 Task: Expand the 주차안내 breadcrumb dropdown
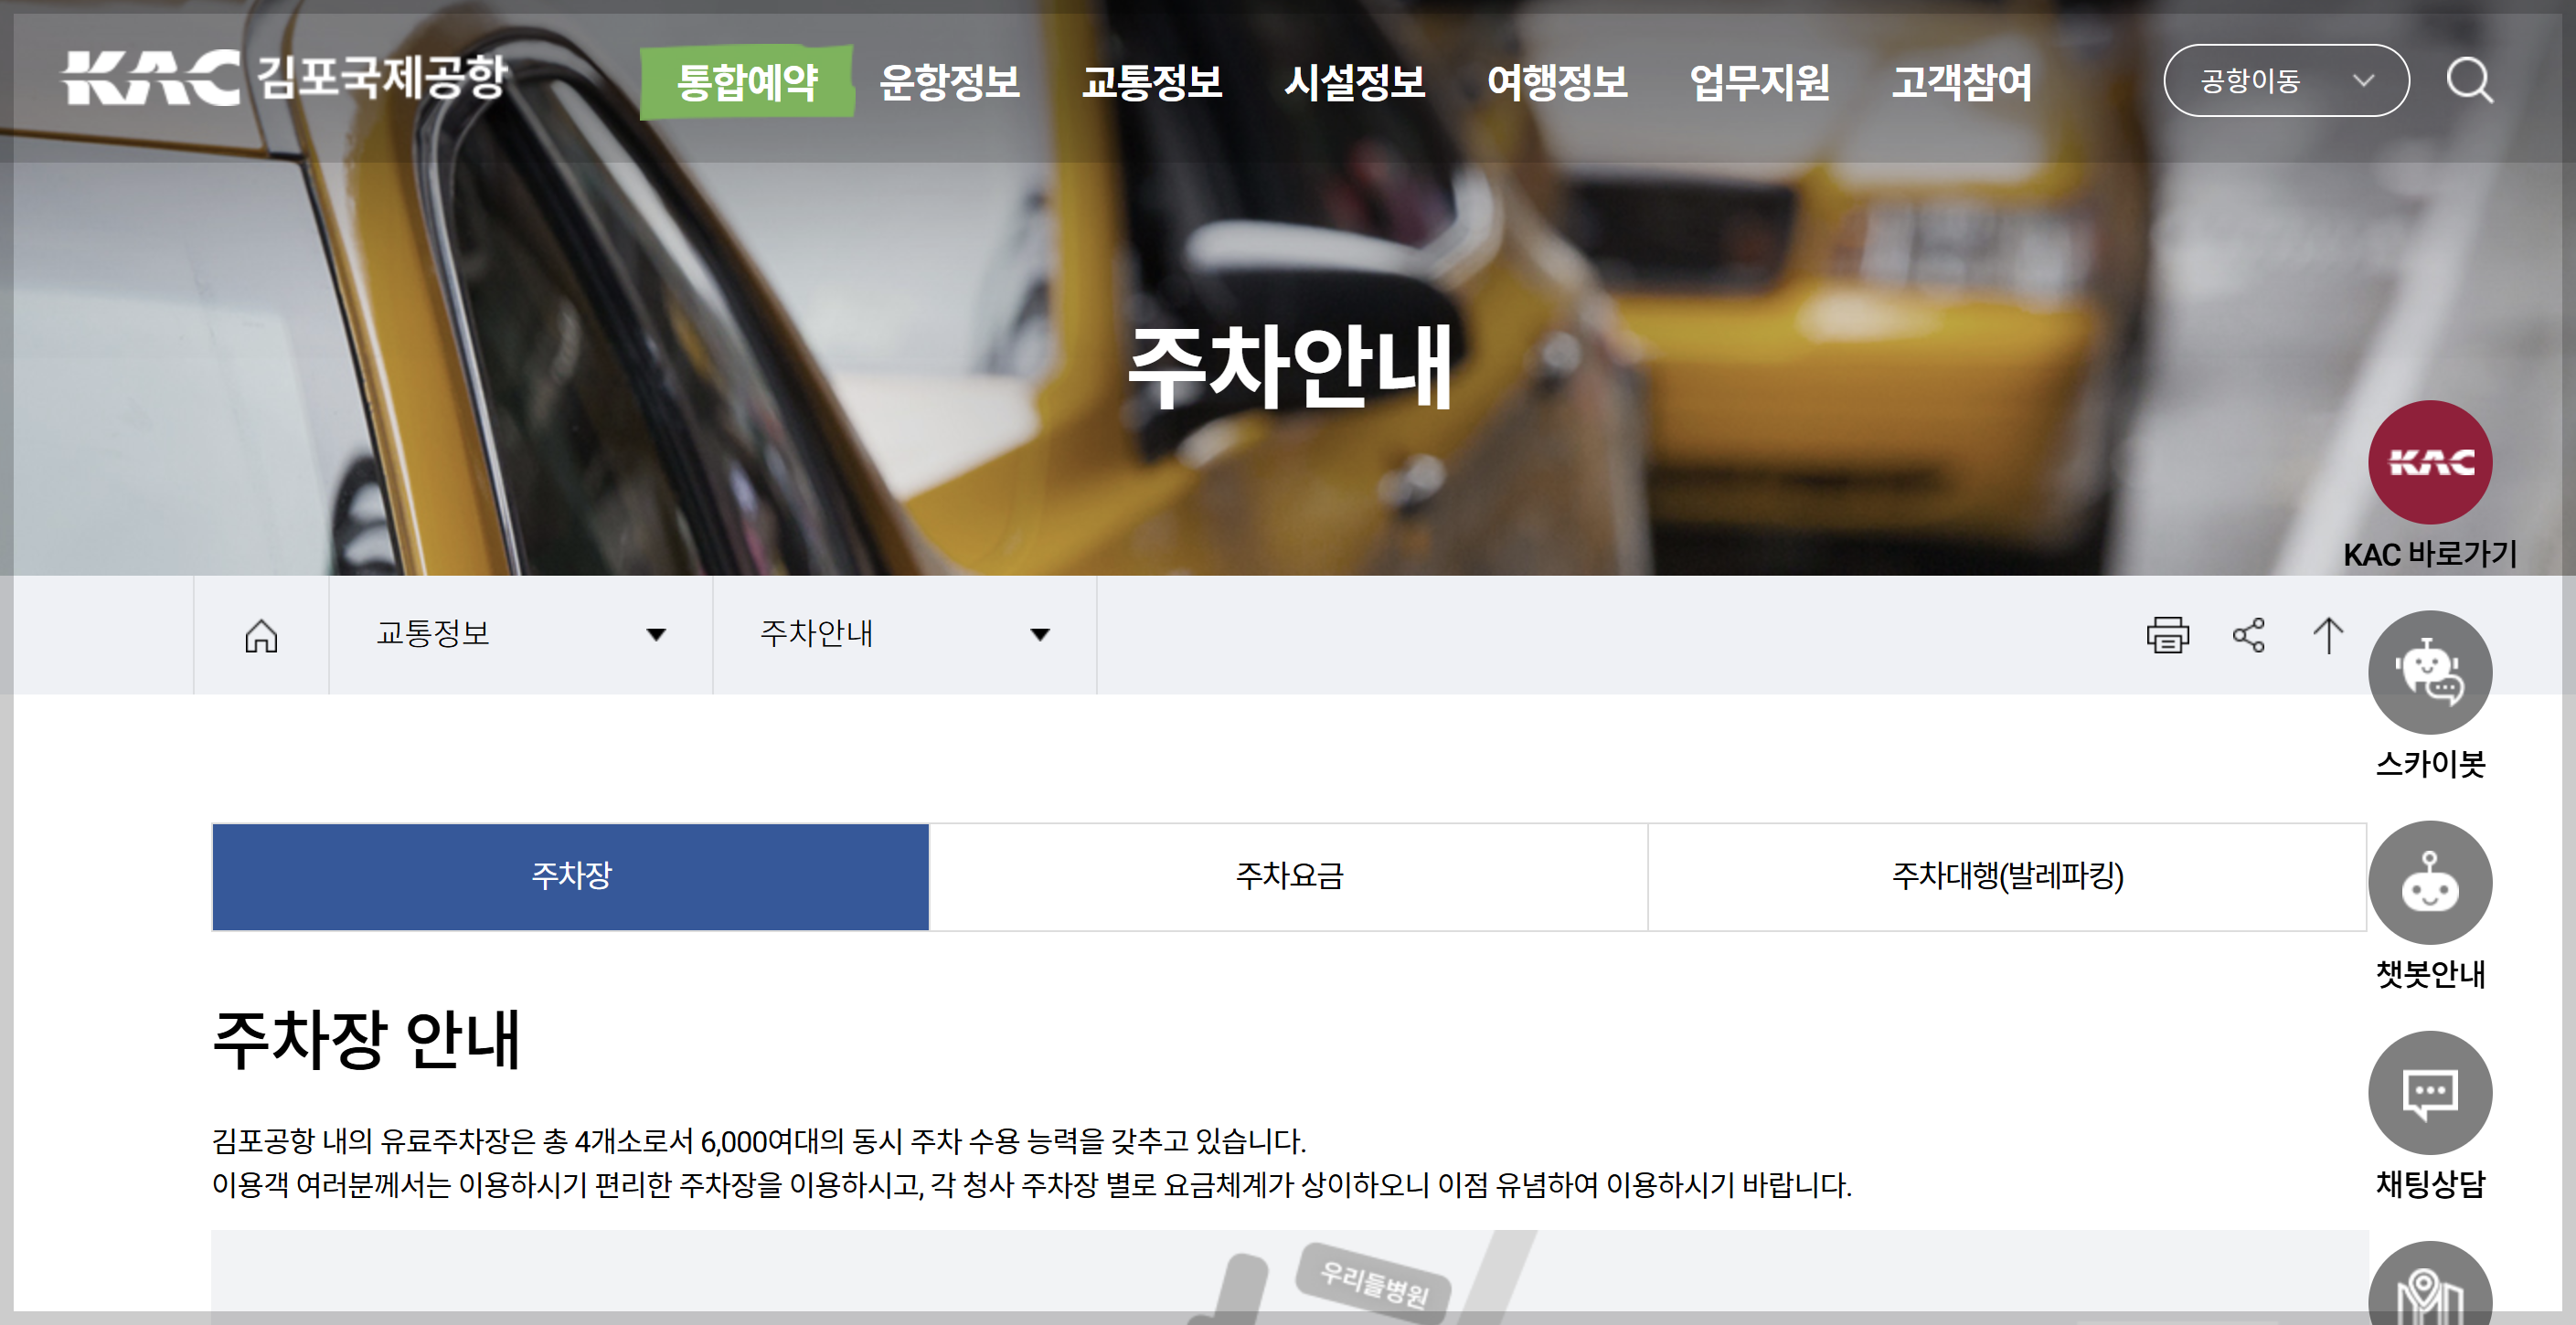[904, 634]
